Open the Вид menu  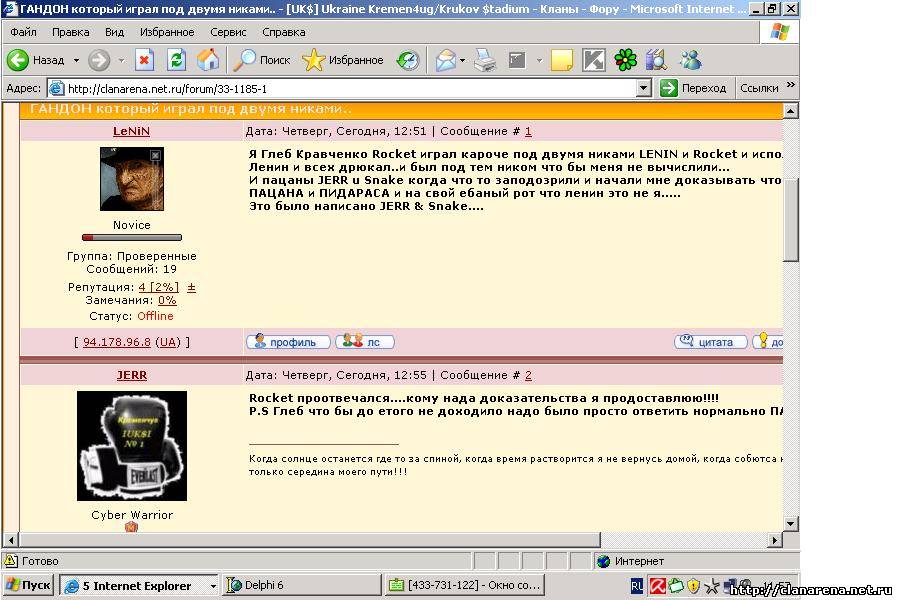click(114, 32)
